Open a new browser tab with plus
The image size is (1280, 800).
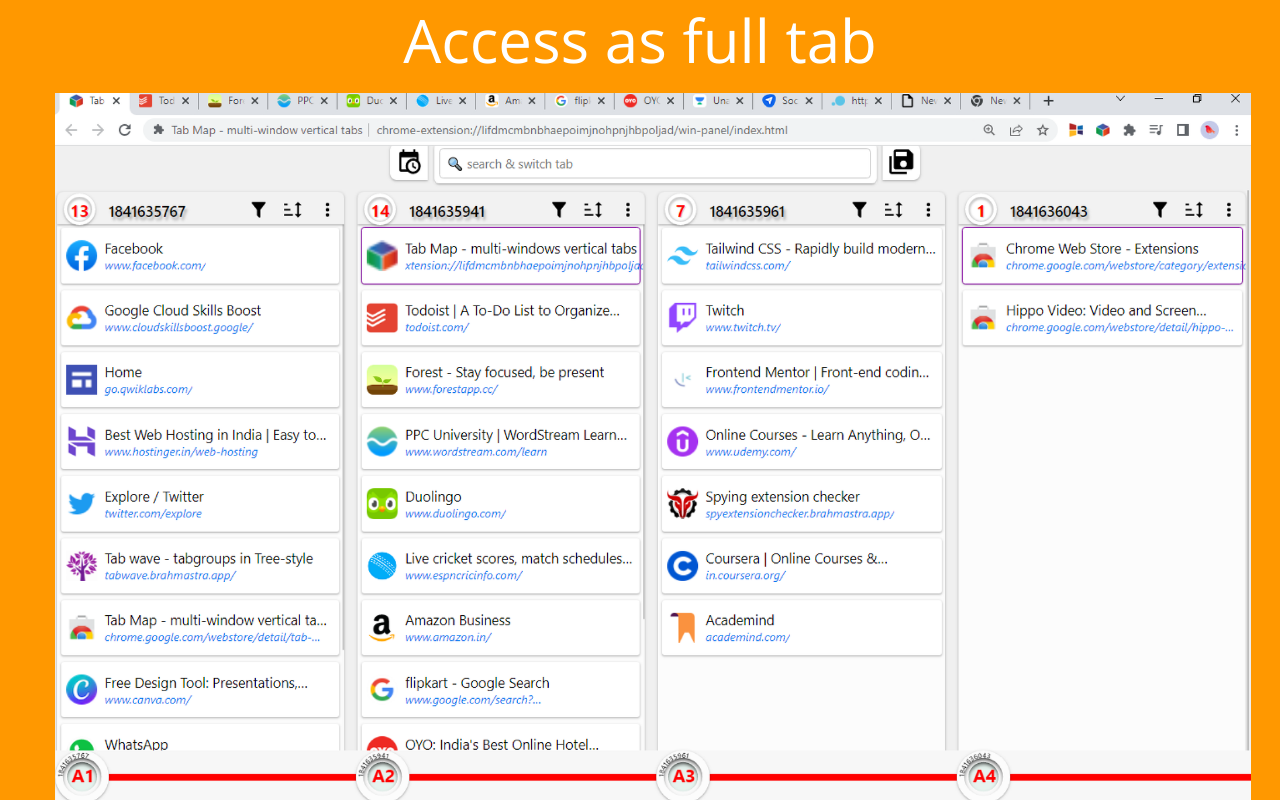point(1048,101)
